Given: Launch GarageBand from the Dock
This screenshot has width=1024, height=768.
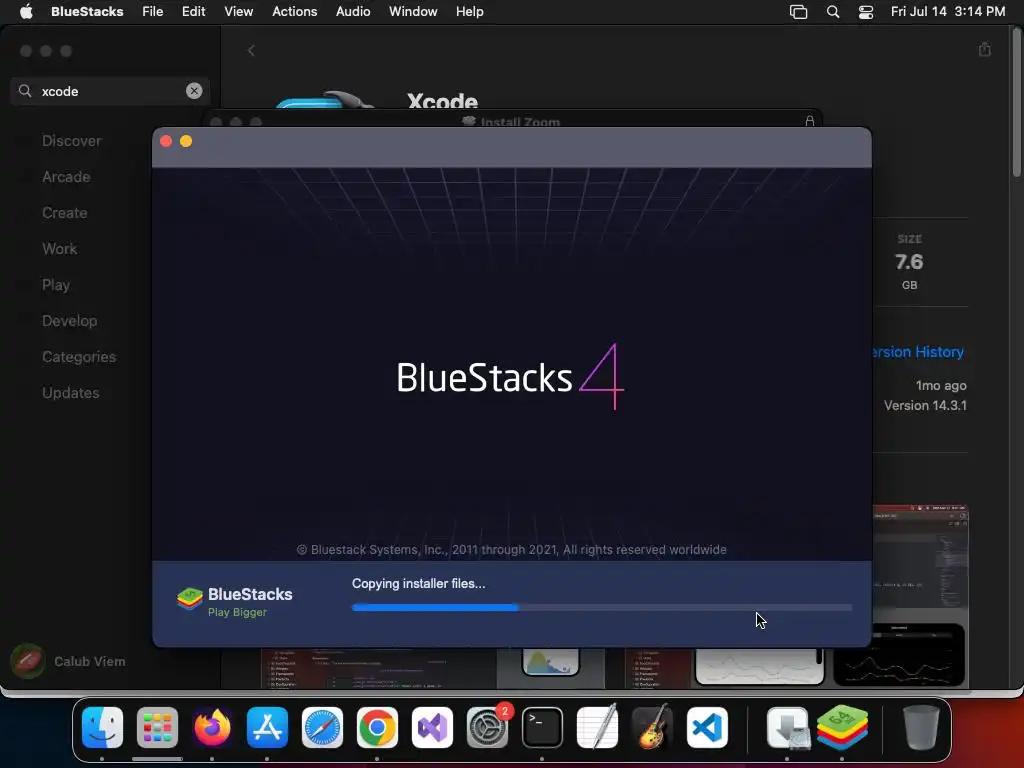Looking at the screenshot, I should tap(652, 728).
